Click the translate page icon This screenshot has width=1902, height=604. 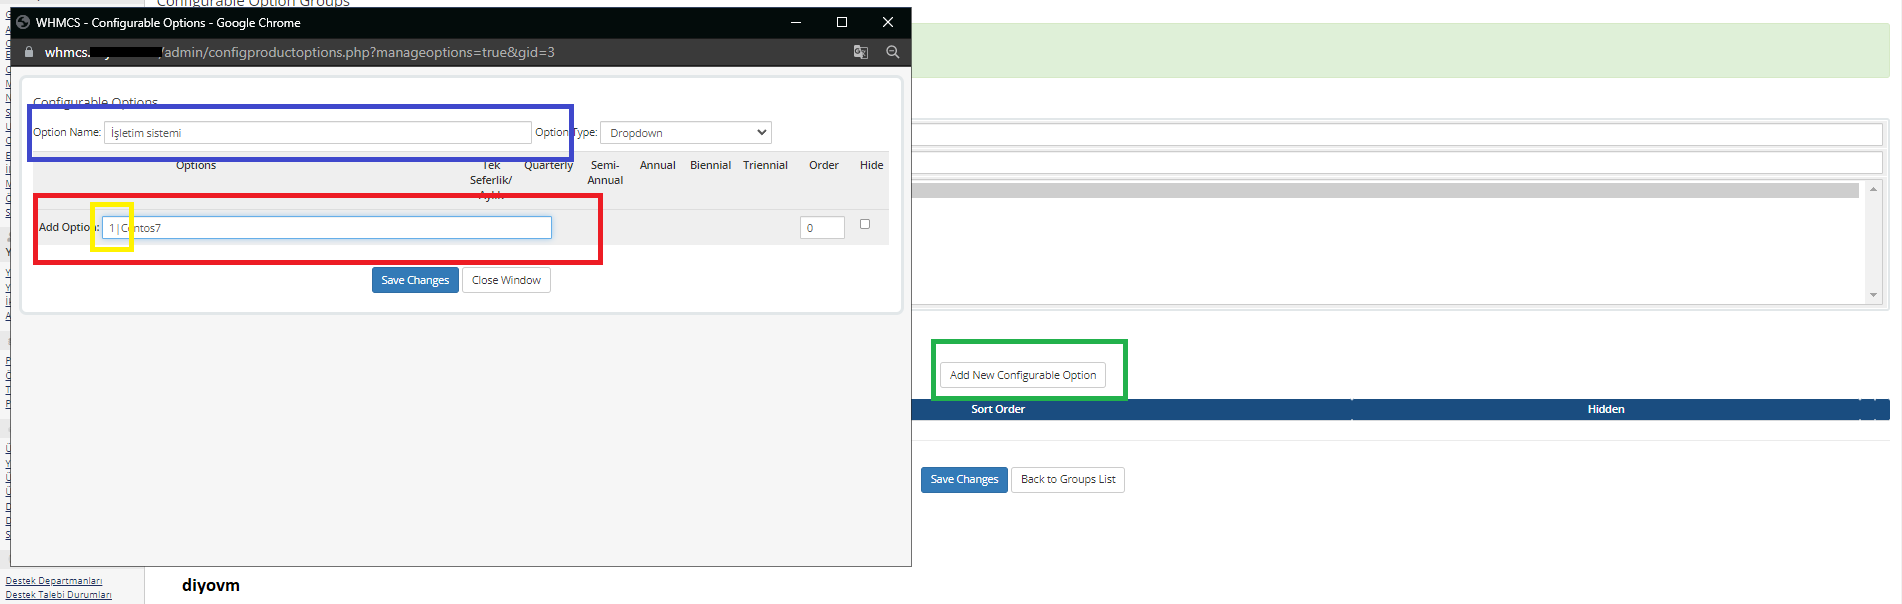pyautogui.click(x=860, y=52)
